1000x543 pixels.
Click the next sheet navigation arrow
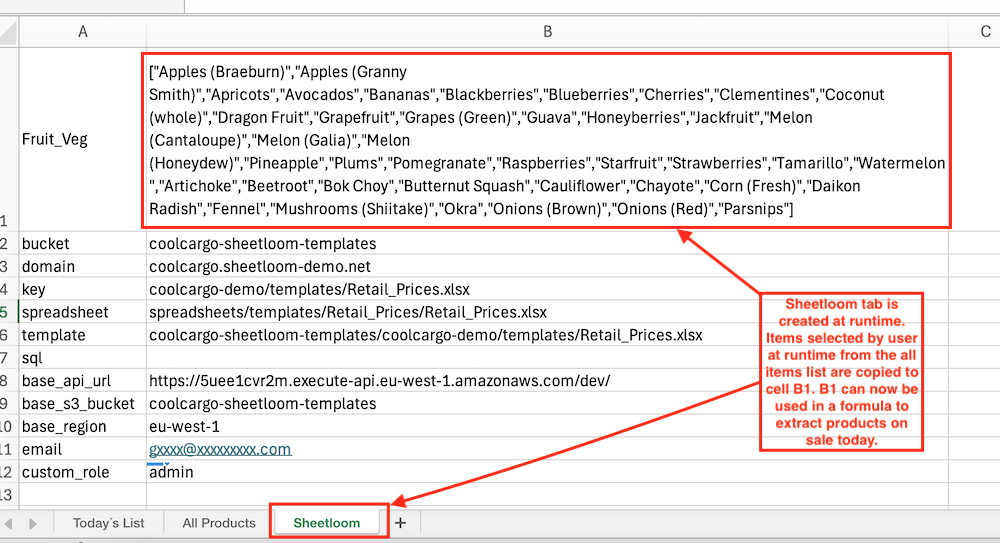[32, 523]
